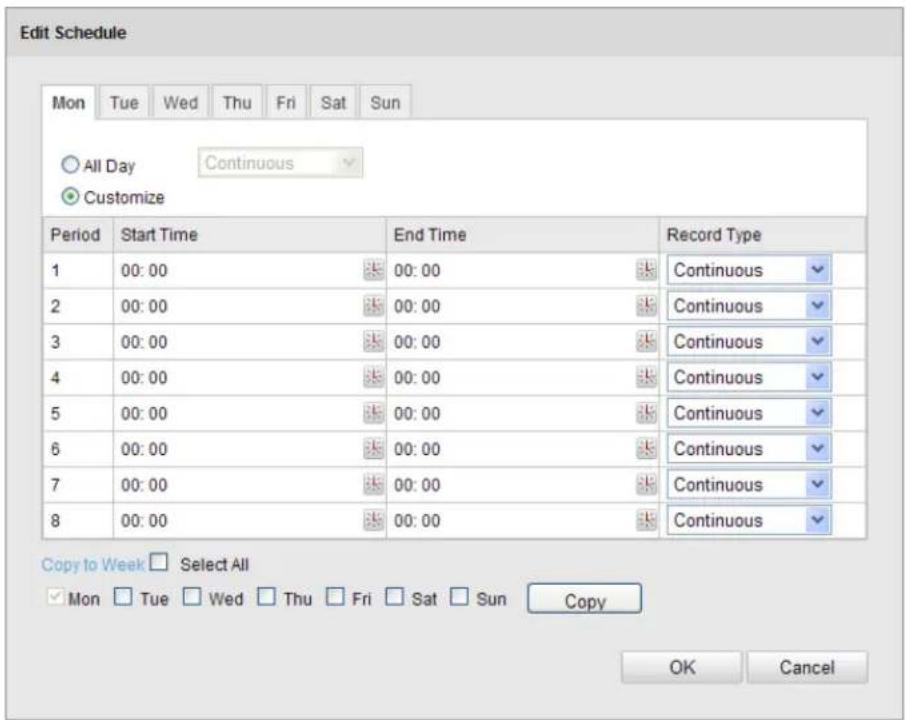This screenshot has width=906, height=720.
Task: Select the Customize radio option
Action: click(70, 197)
